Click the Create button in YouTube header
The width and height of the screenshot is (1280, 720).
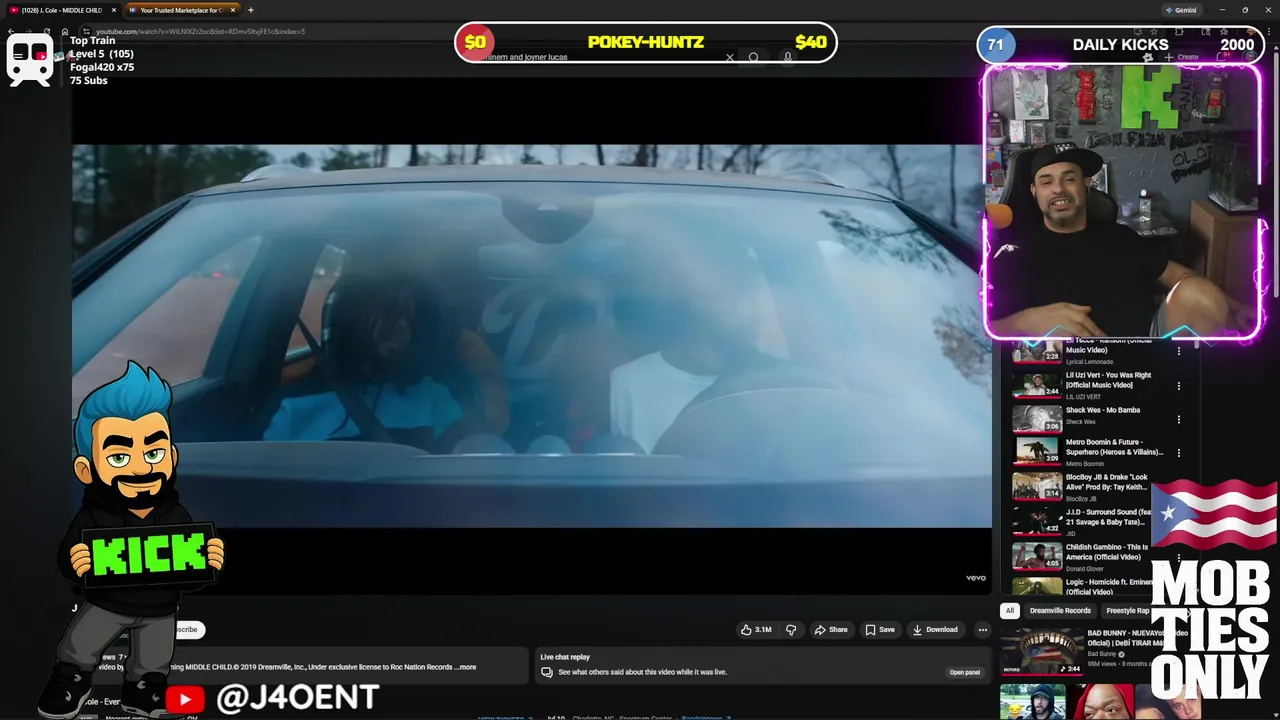pos(1181,57)
